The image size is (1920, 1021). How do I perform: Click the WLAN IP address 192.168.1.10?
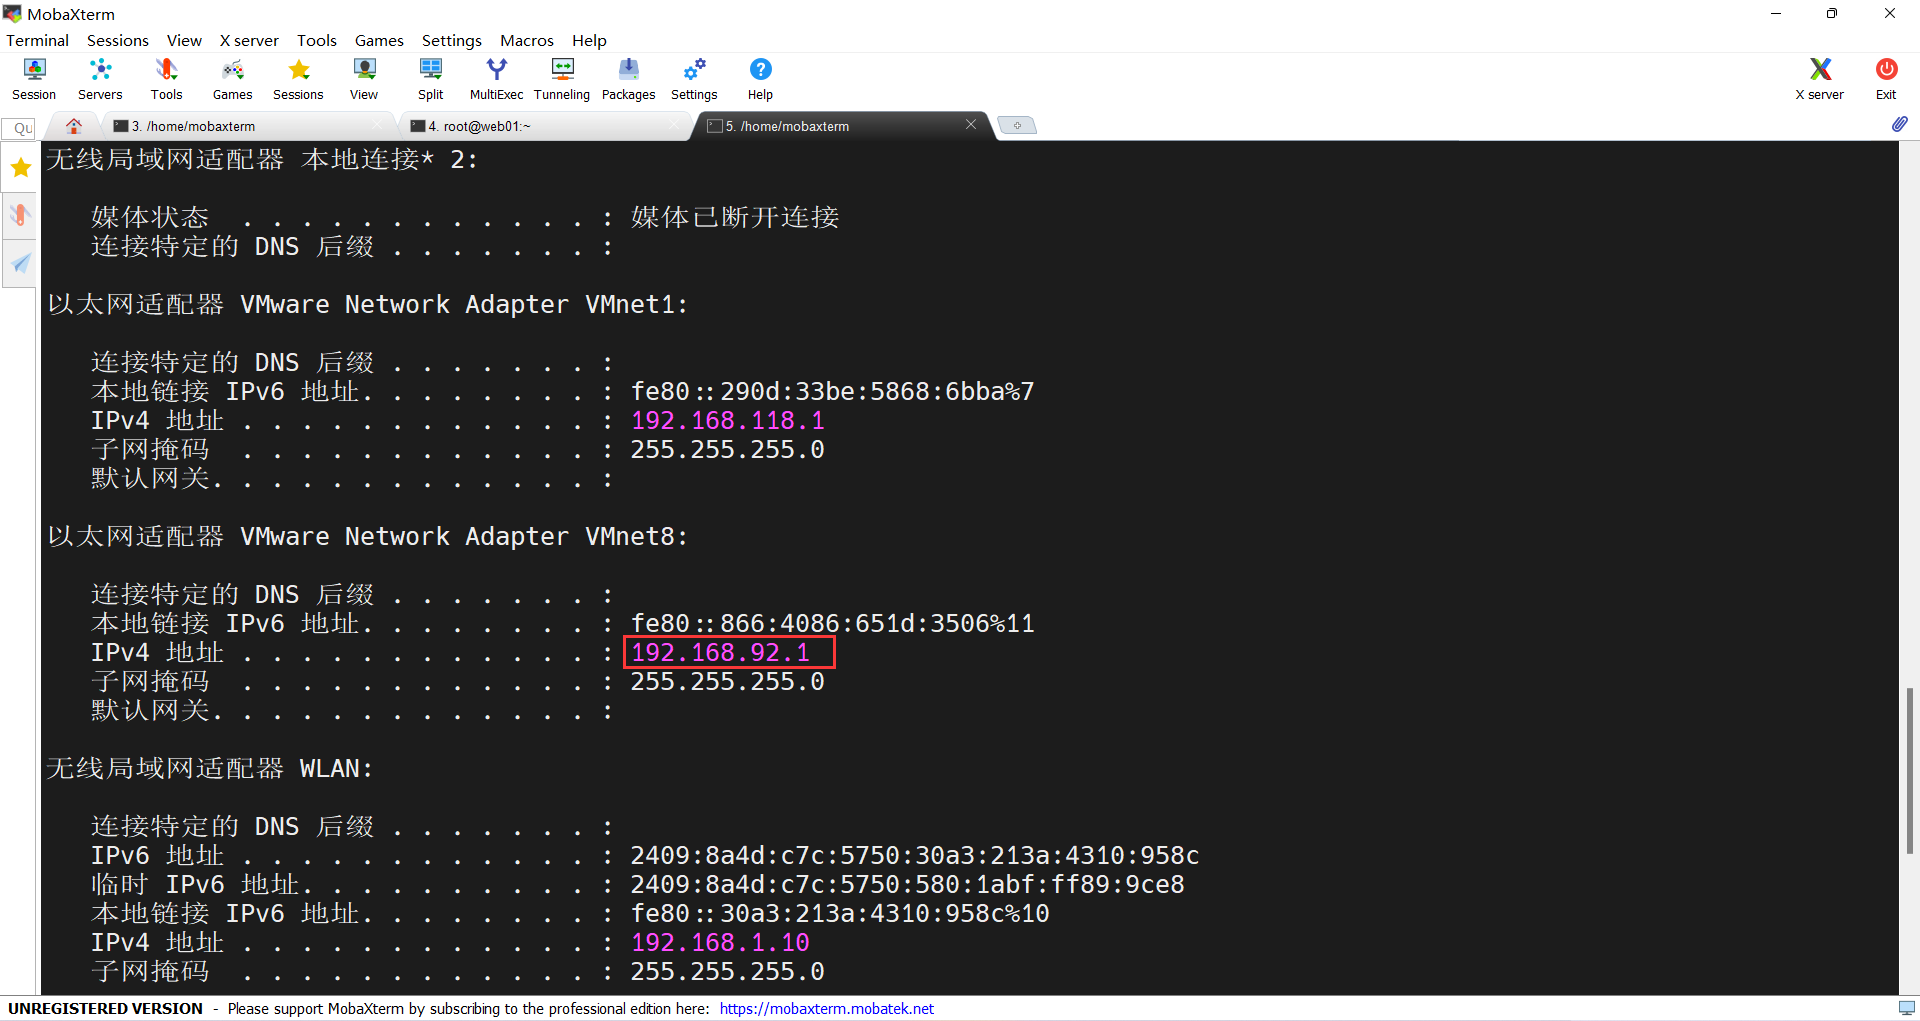(x=720, y=942)
